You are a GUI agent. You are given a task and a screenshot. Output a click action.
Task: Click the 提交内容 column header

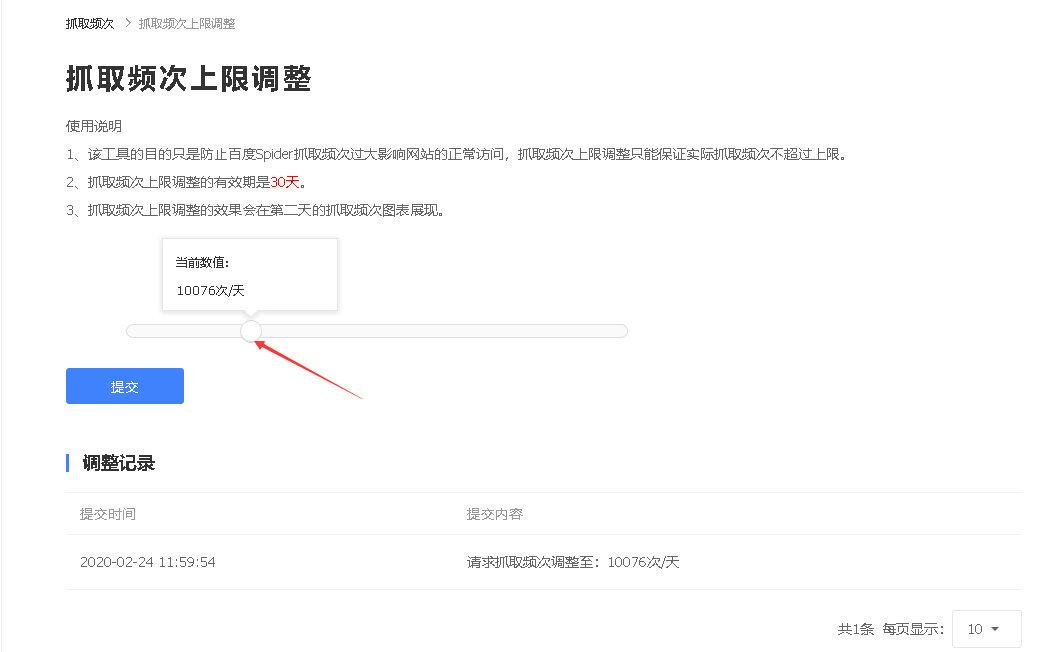click(494, 514)
